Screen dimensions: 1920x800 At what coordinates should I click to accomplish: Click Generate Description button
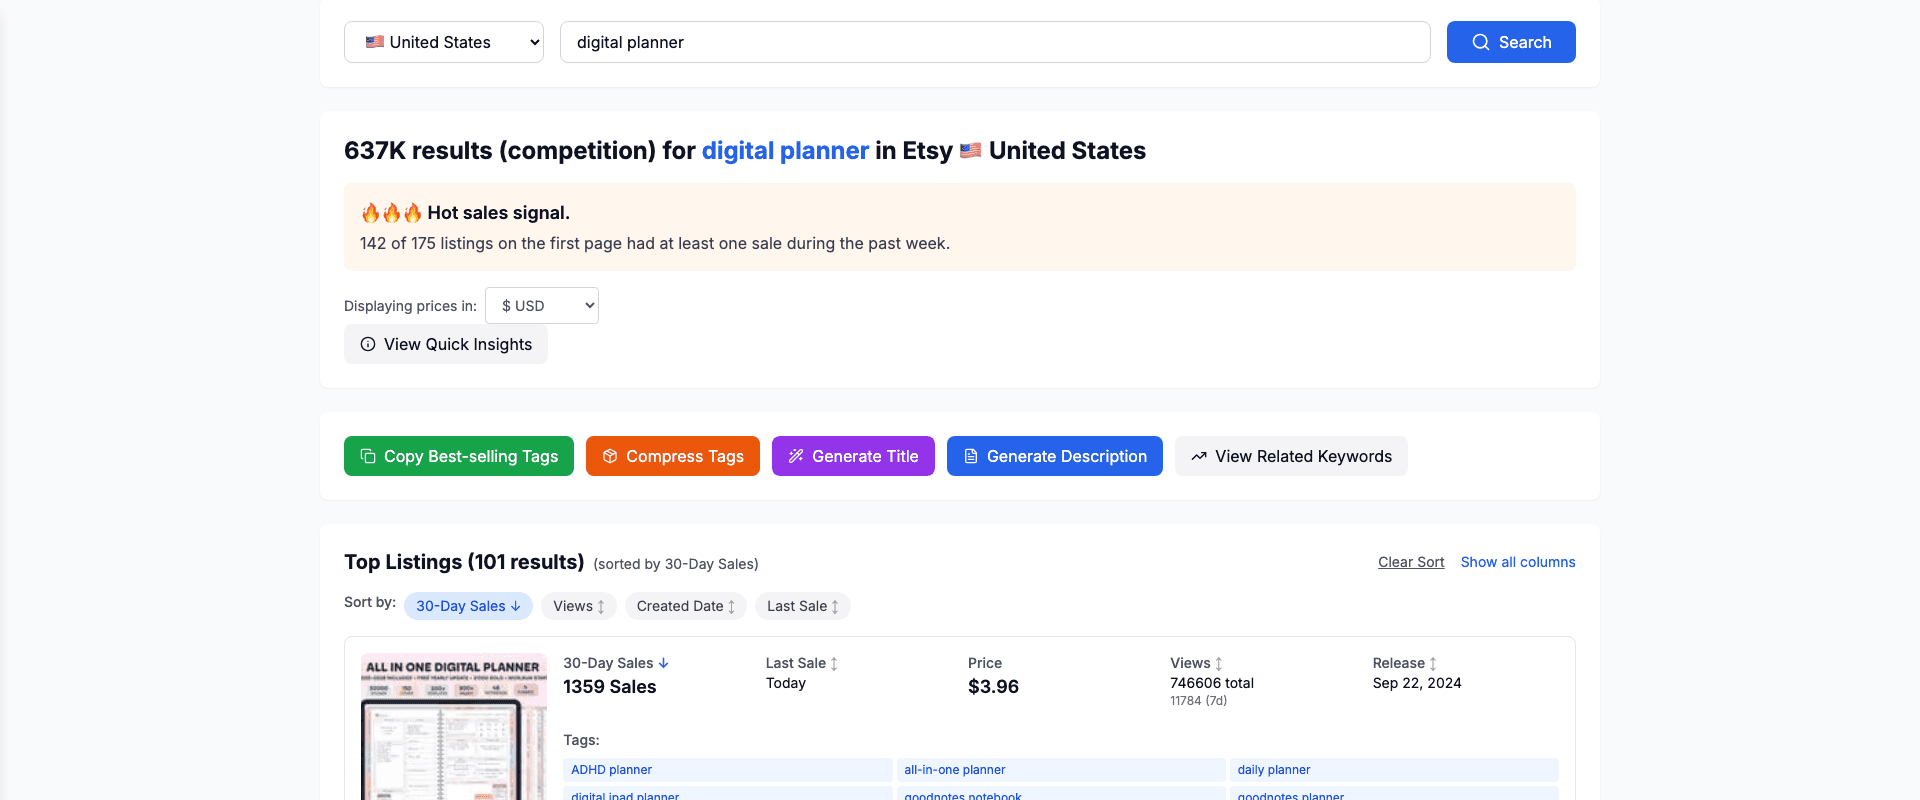[1055, 456]
